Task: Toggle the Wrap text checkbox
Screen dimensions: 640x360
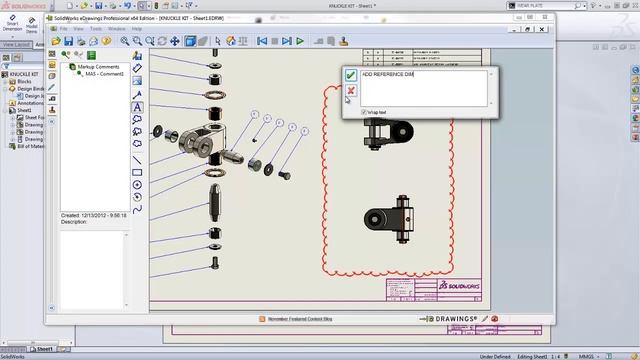Action: coord(364,112)
